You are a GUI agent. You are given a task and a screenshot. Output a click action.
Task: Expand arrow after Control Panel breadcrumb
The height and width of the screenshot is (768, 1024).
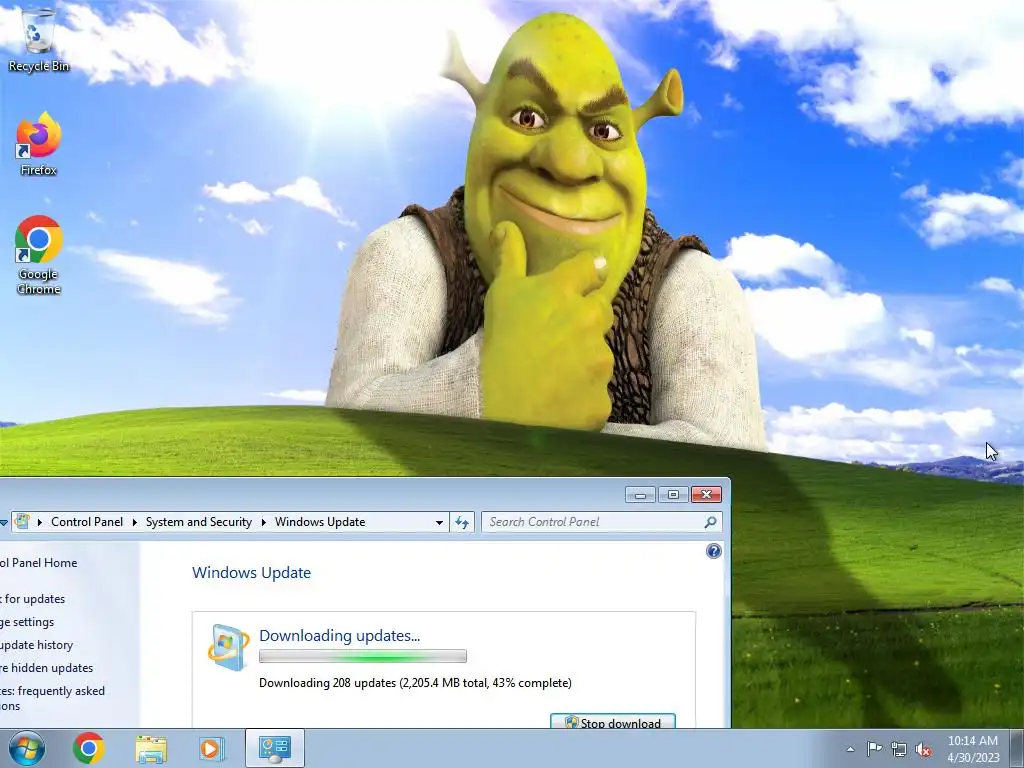(135, 522)
